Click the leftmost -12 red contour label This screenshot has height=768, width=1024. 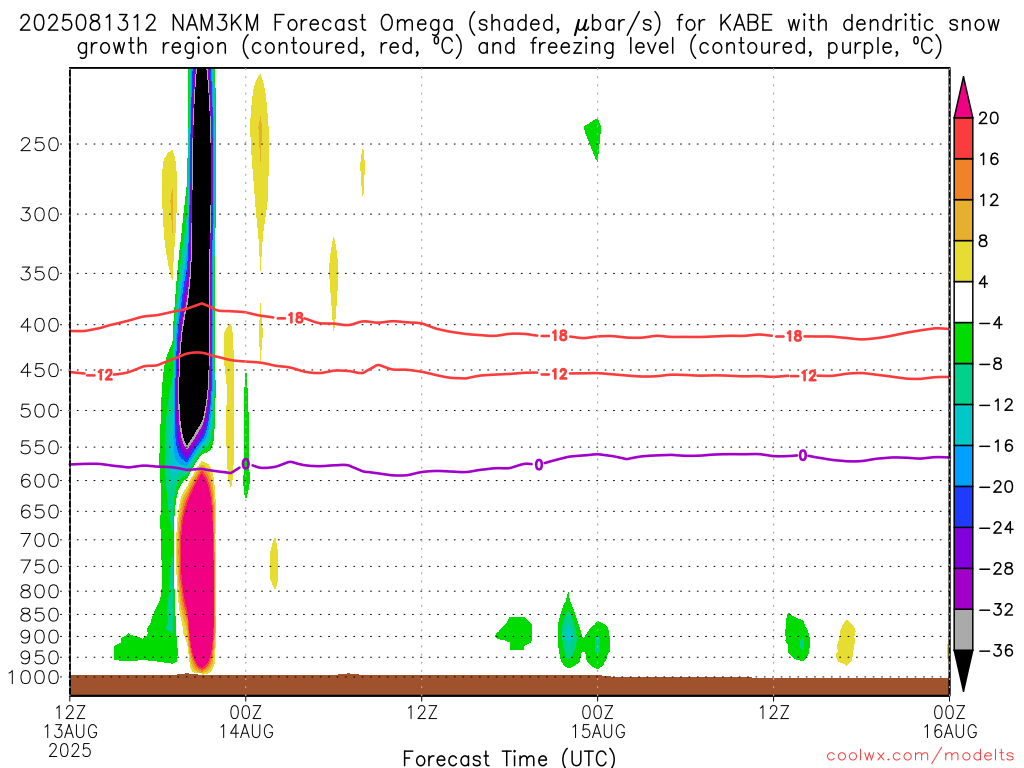coord(99,375)
